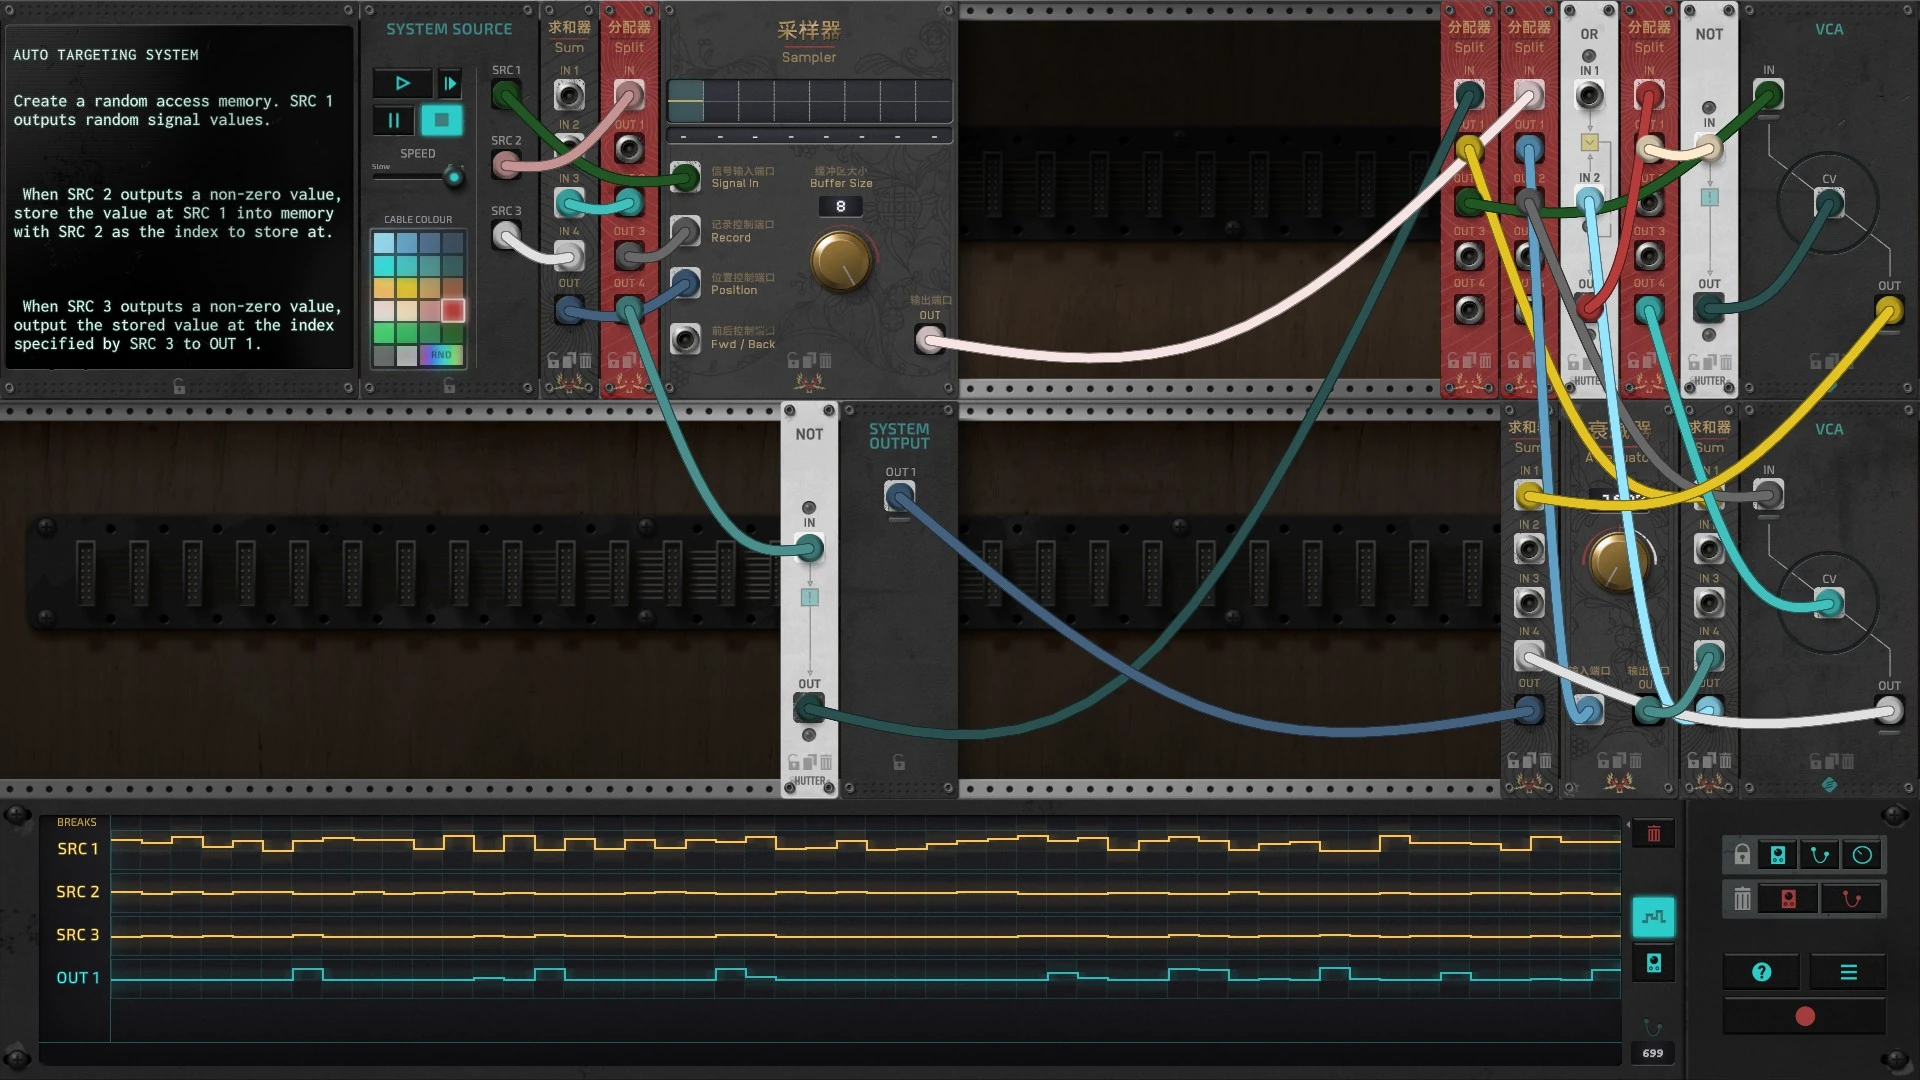Click the Step Forward button
The image size is (1920, 1080).
[x=450, y=84]
